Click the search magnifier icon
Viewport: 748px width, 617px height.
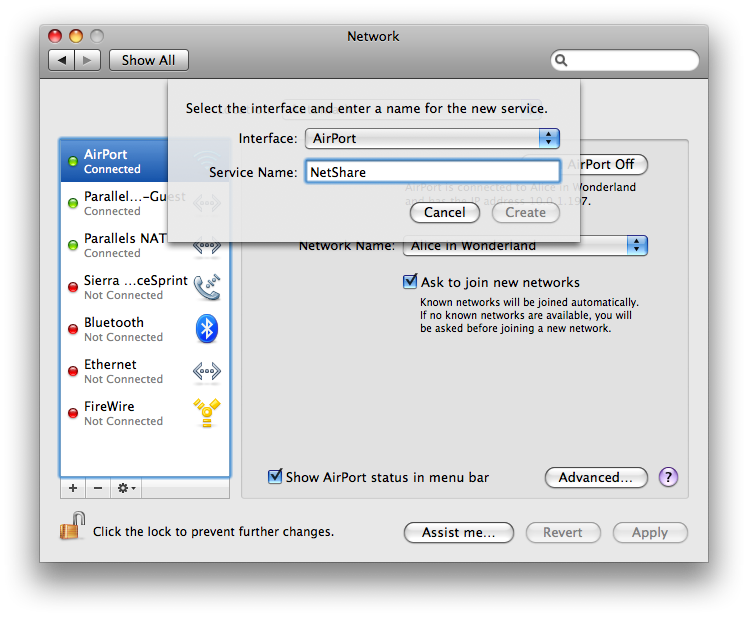(x=561, y=60)
